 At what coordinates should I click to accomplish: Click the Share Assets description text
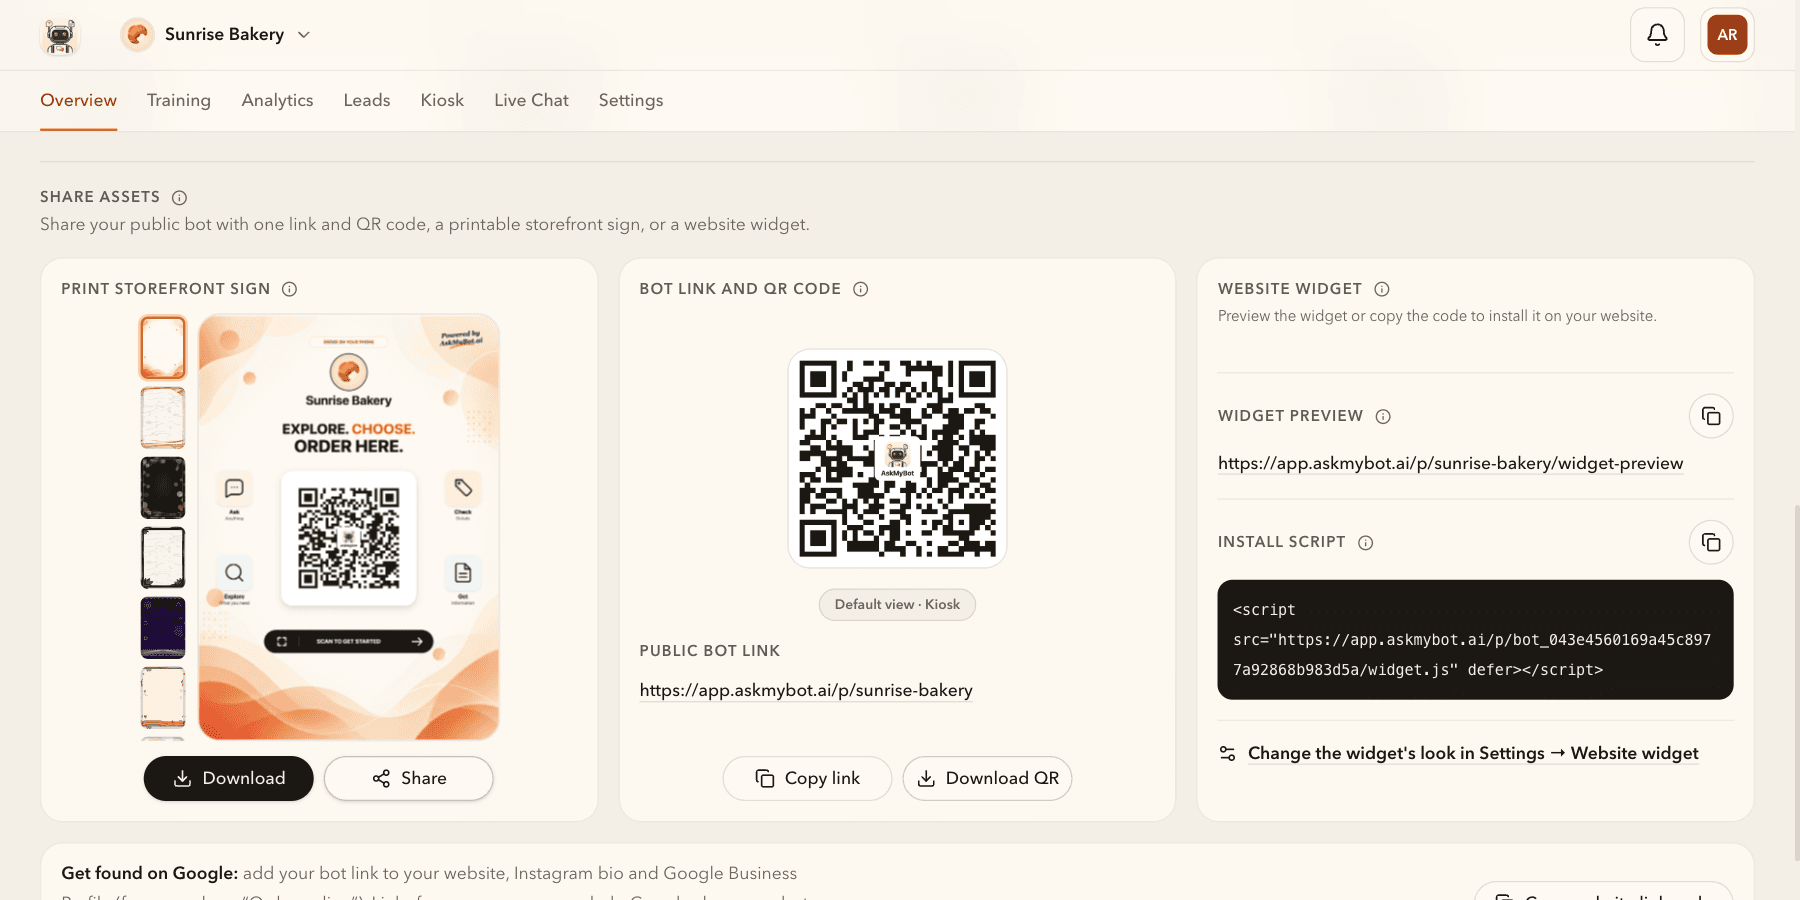click(425, 224)
